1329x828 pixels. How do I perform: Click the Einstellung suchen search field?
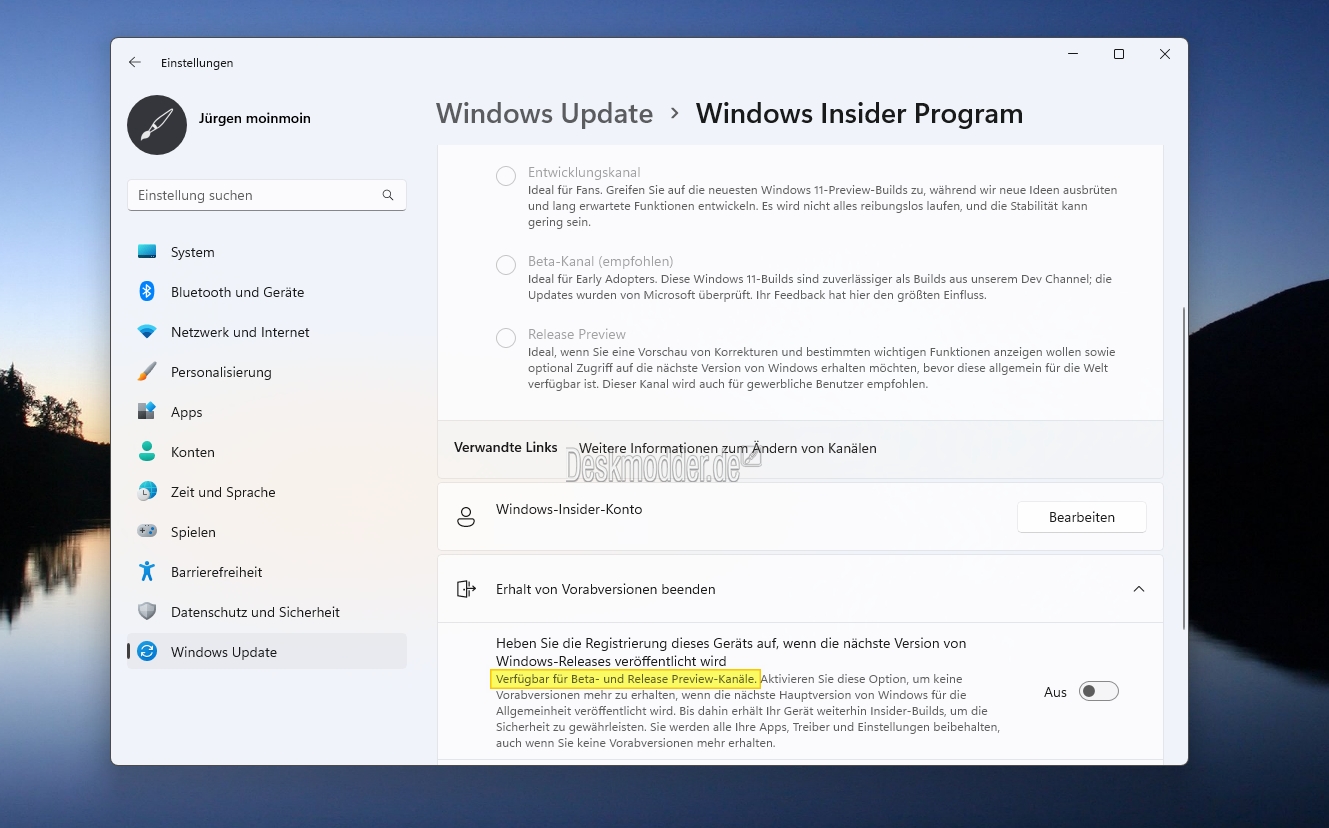[267, 195]
